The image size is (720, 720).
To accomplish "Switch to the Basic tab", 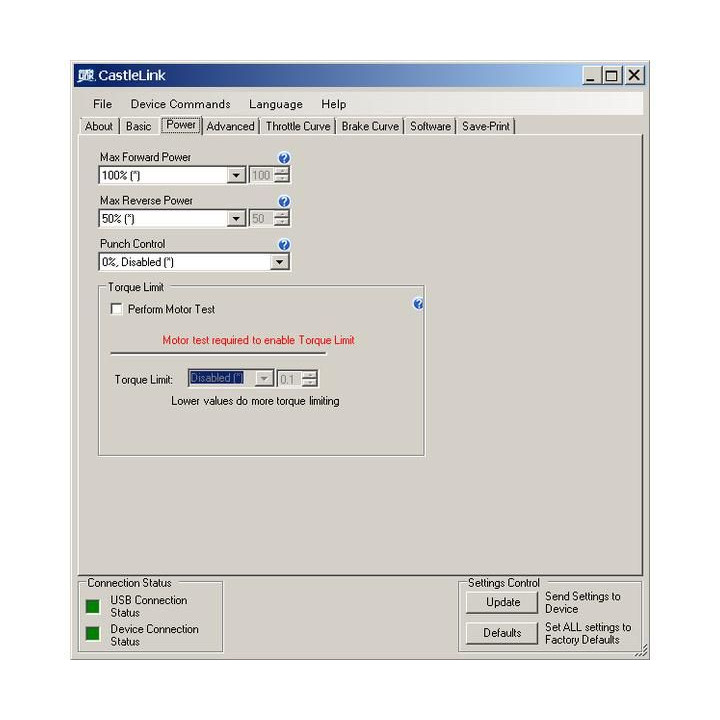I will coord(138,126).
